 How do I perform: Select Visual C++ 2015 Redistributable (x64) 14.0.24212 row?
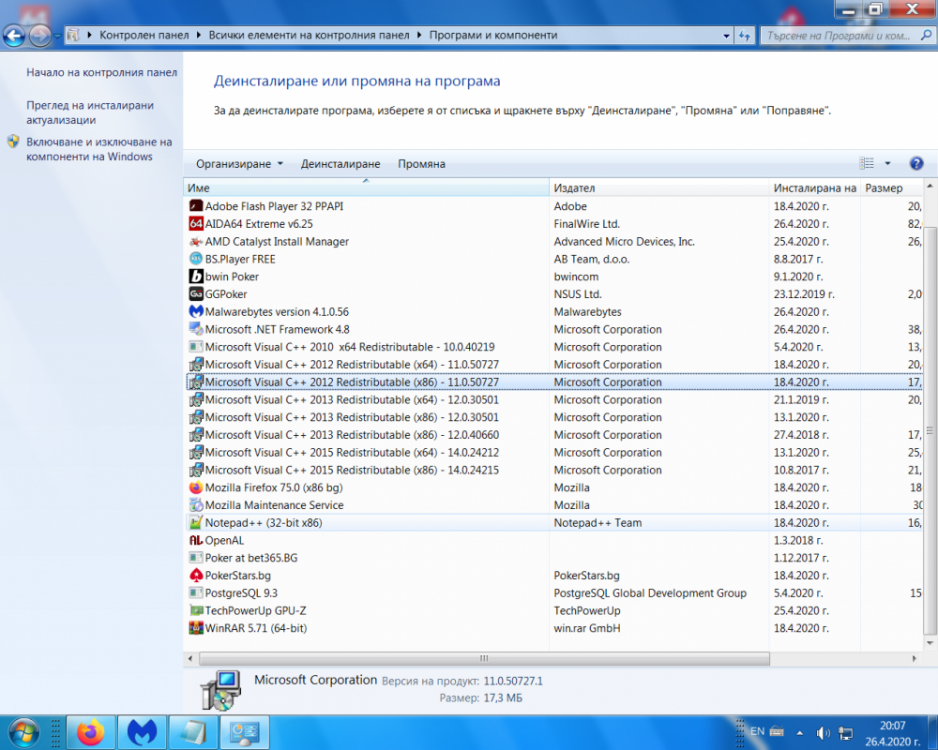tap(554, 452)
